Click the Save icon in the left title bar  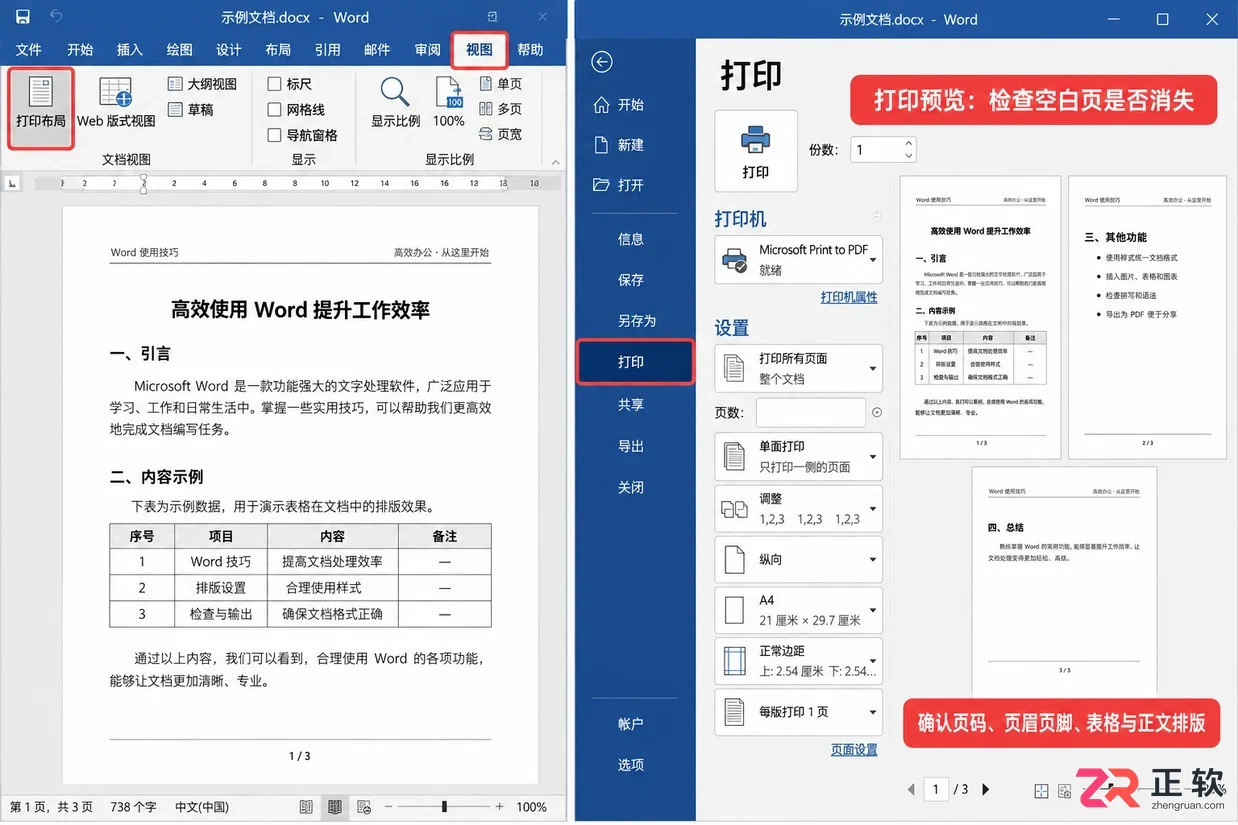point(22,17)
